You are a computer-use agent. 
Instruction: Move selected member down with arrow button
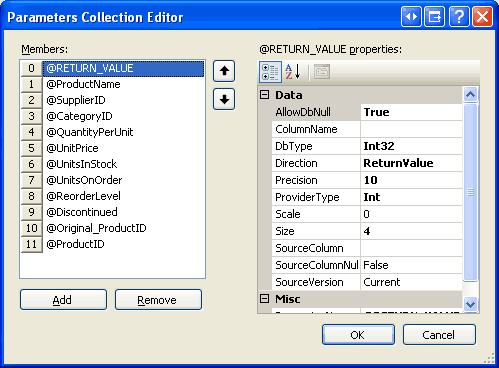coord(224,99)
